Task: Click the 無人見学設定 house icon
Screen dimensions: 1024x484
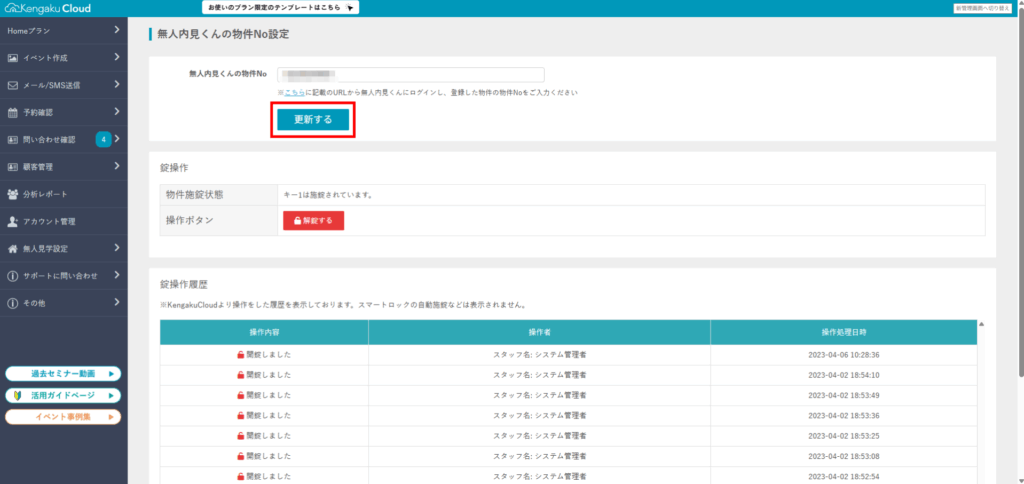Action: pyautogui.click(x=13, y=248)
